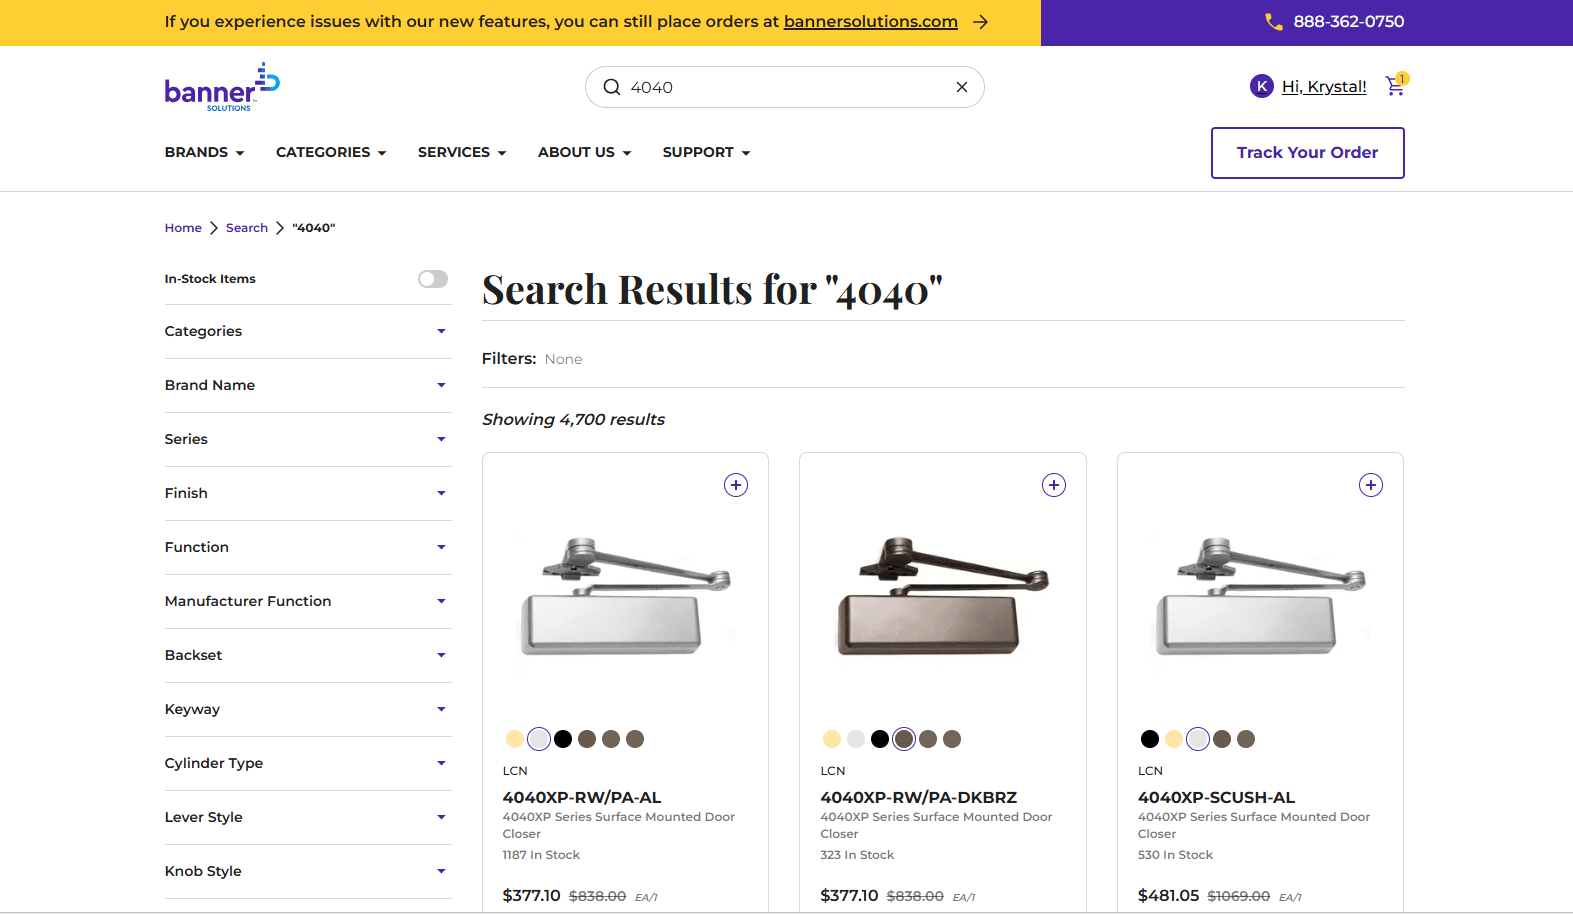Click the 'Showing 4,700 results' text
This screenshot has height=914, width=1573.
[x=574, y=420]
